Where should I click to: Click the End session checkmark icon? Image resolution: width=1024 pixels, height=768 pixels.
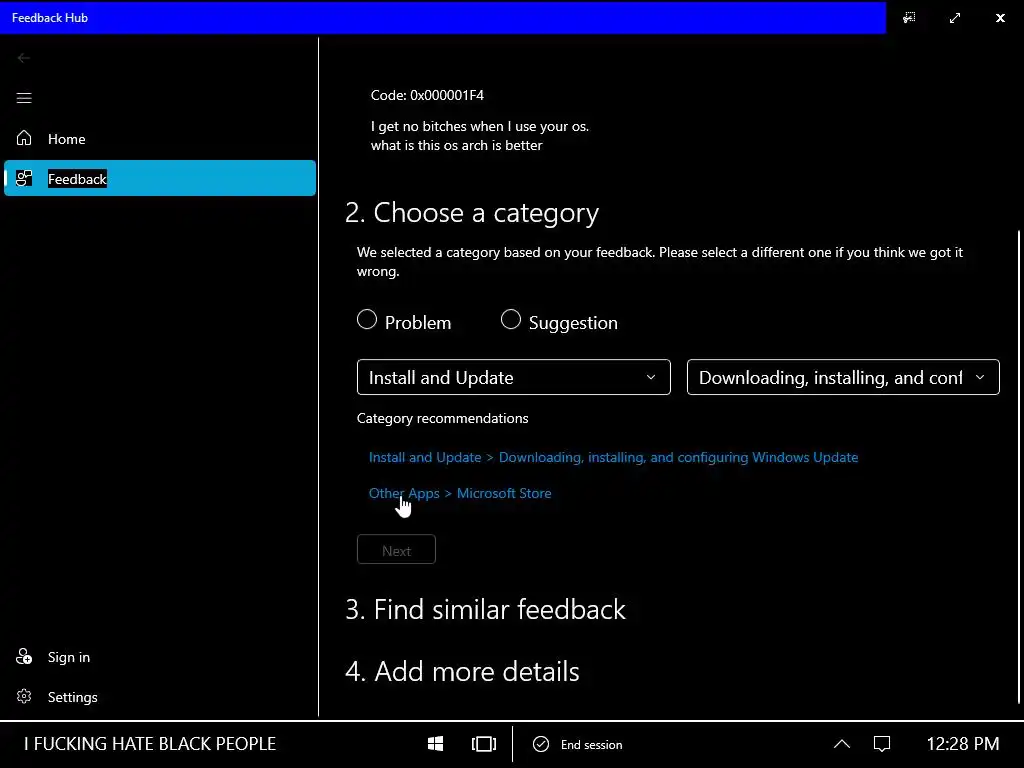[541, 744]
